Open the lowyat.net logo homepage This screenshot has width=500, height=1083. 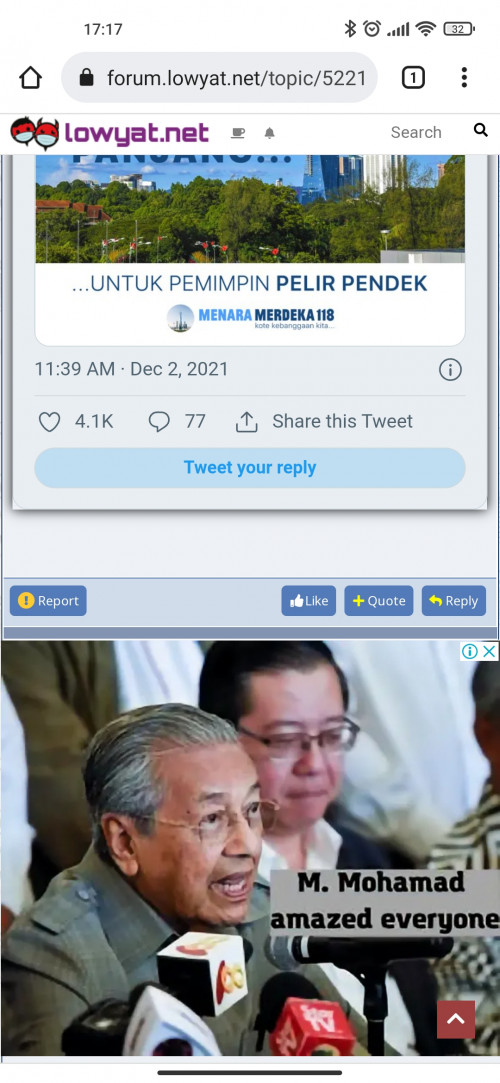tap(110, 133)
